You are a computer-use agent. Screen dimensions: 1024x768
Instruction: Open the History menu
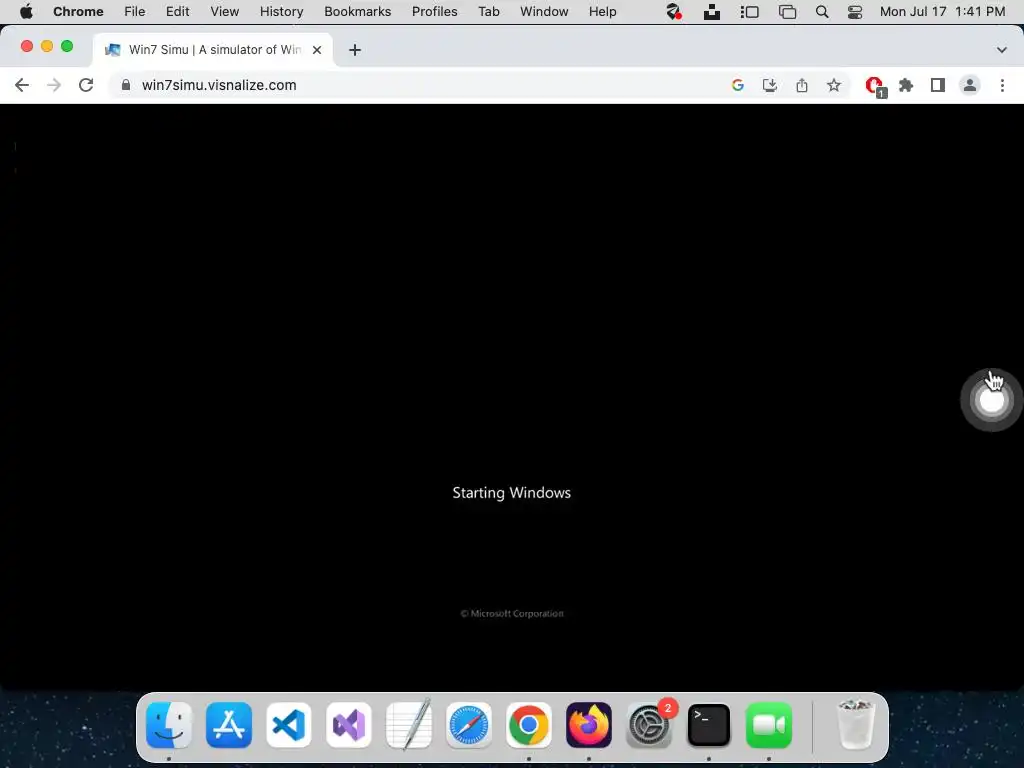coord(281,12)
